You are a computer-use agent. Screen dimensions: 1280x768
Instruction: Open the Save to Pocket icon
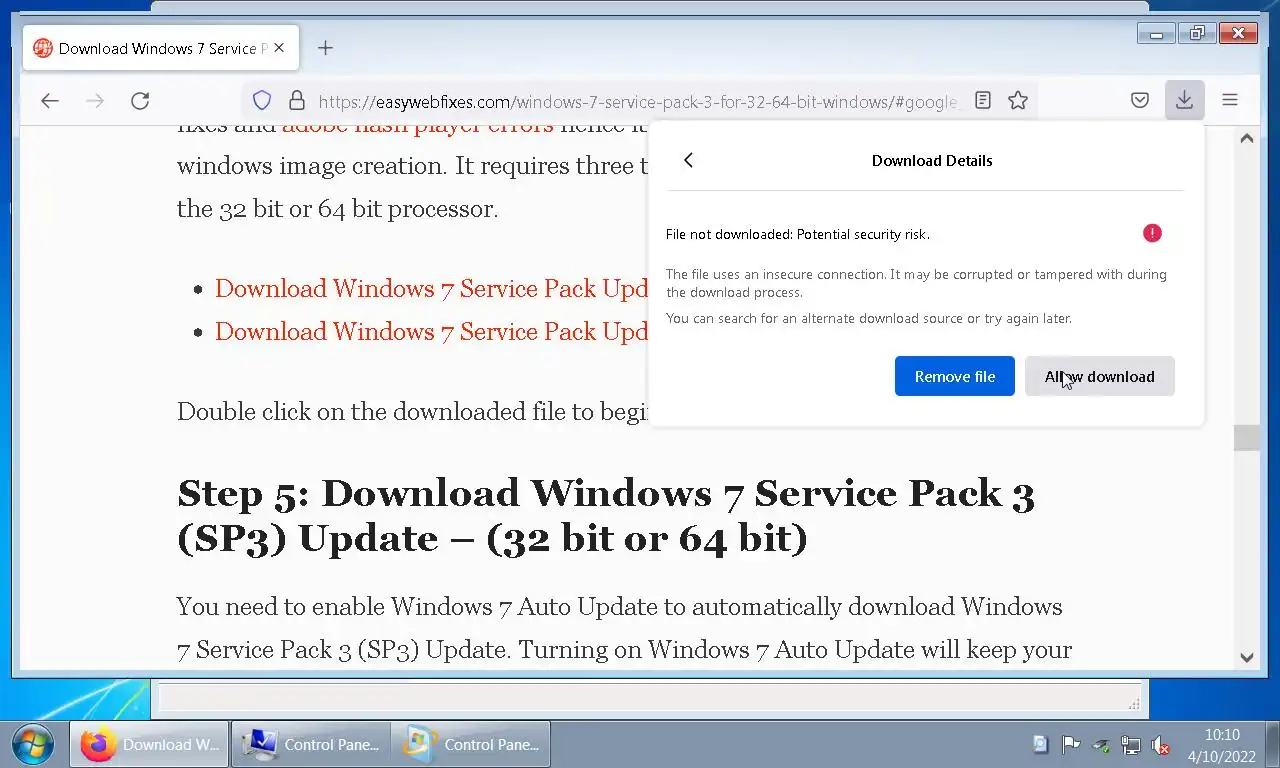click(1139, 100)
